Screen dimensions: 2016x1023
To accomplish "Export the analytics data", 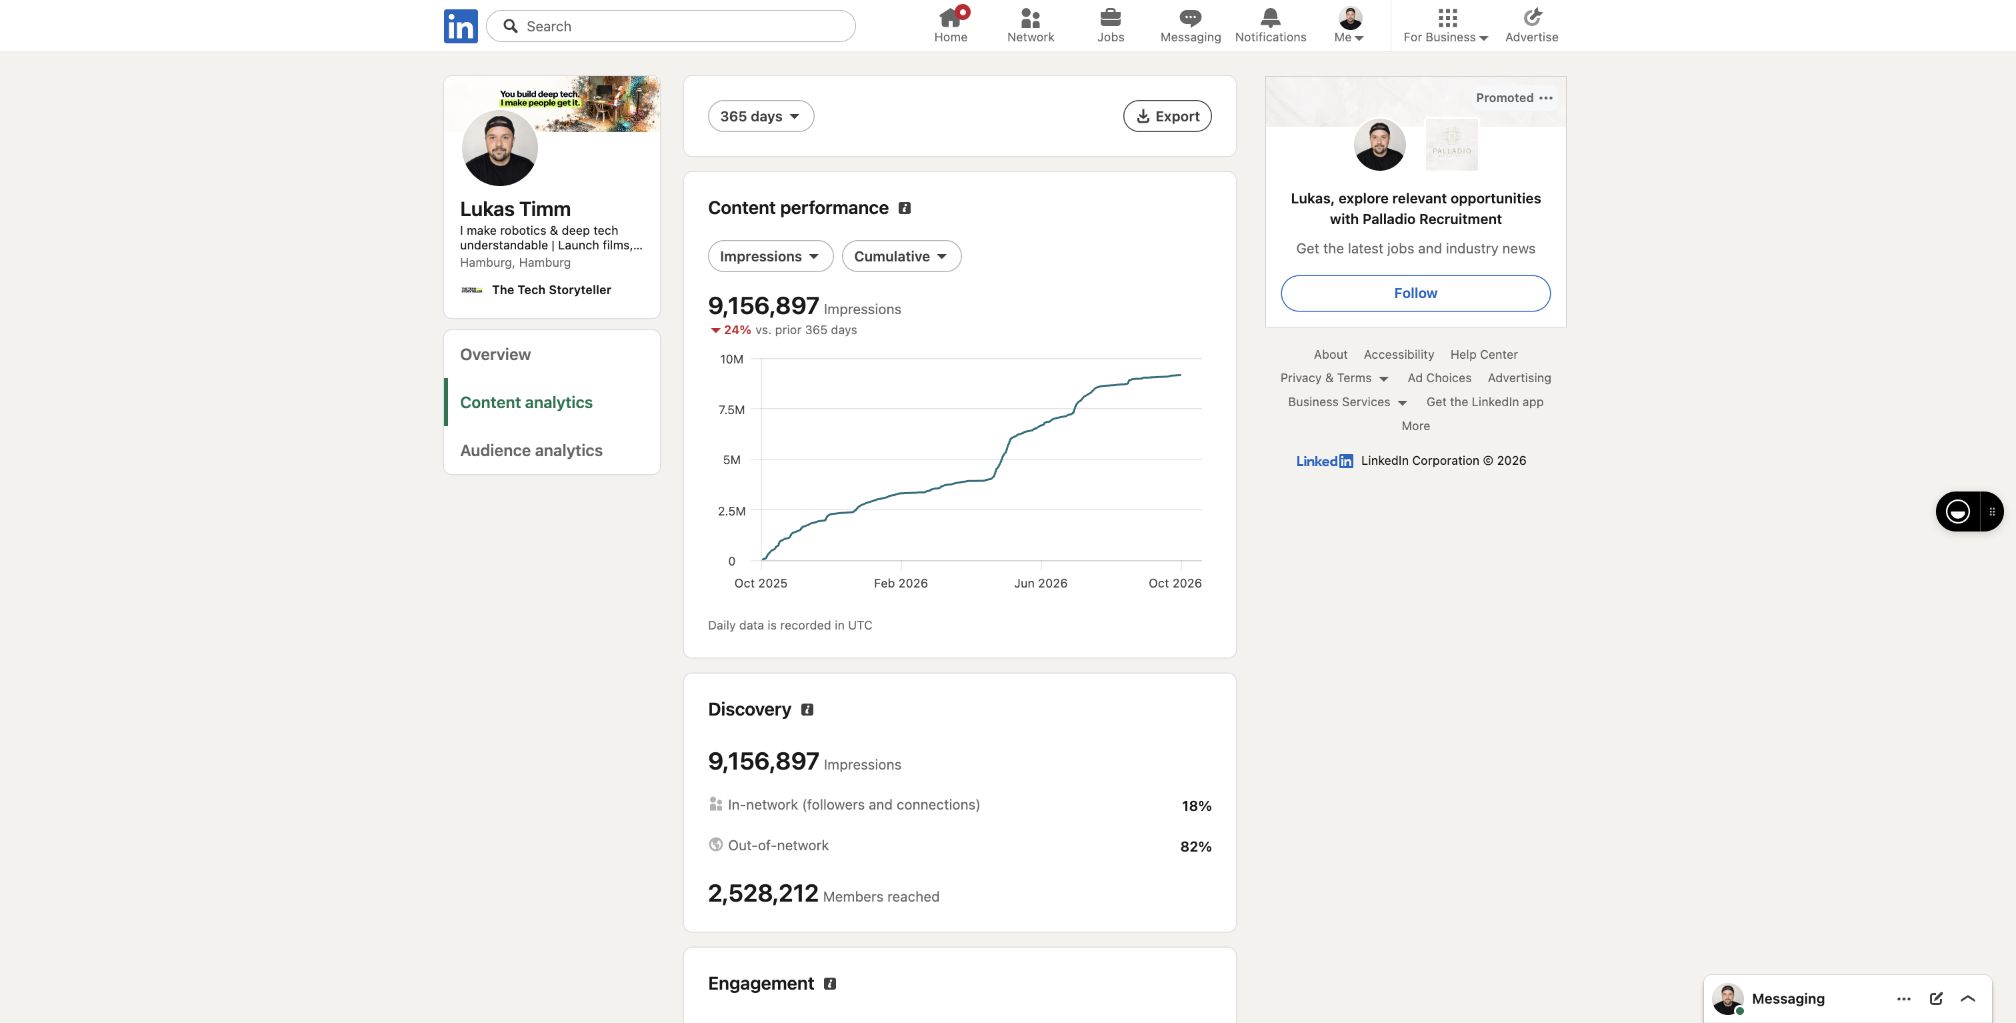I will [1168, 116].
